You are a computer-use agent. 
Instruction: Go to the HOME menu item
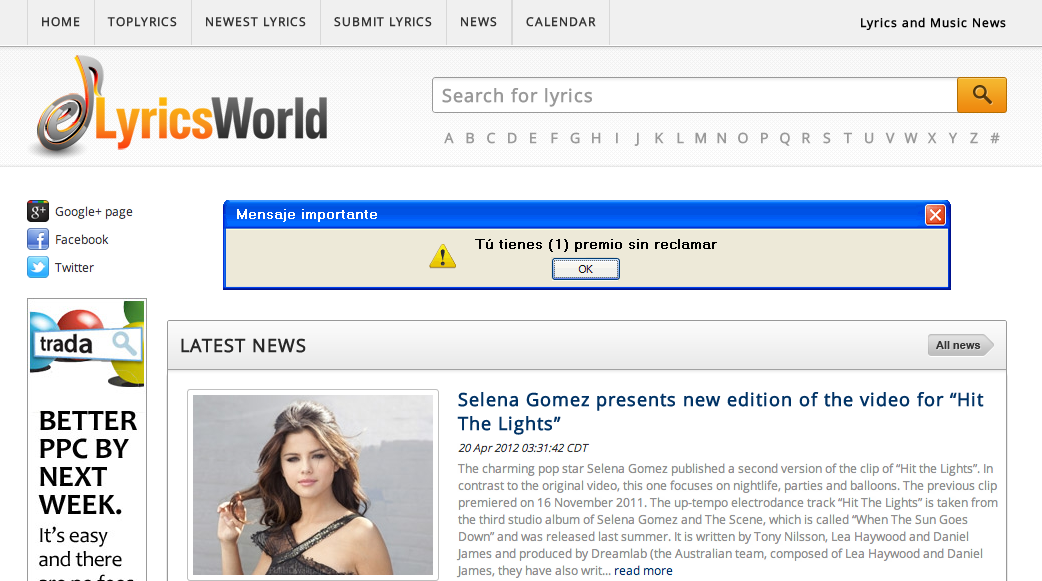60,22
